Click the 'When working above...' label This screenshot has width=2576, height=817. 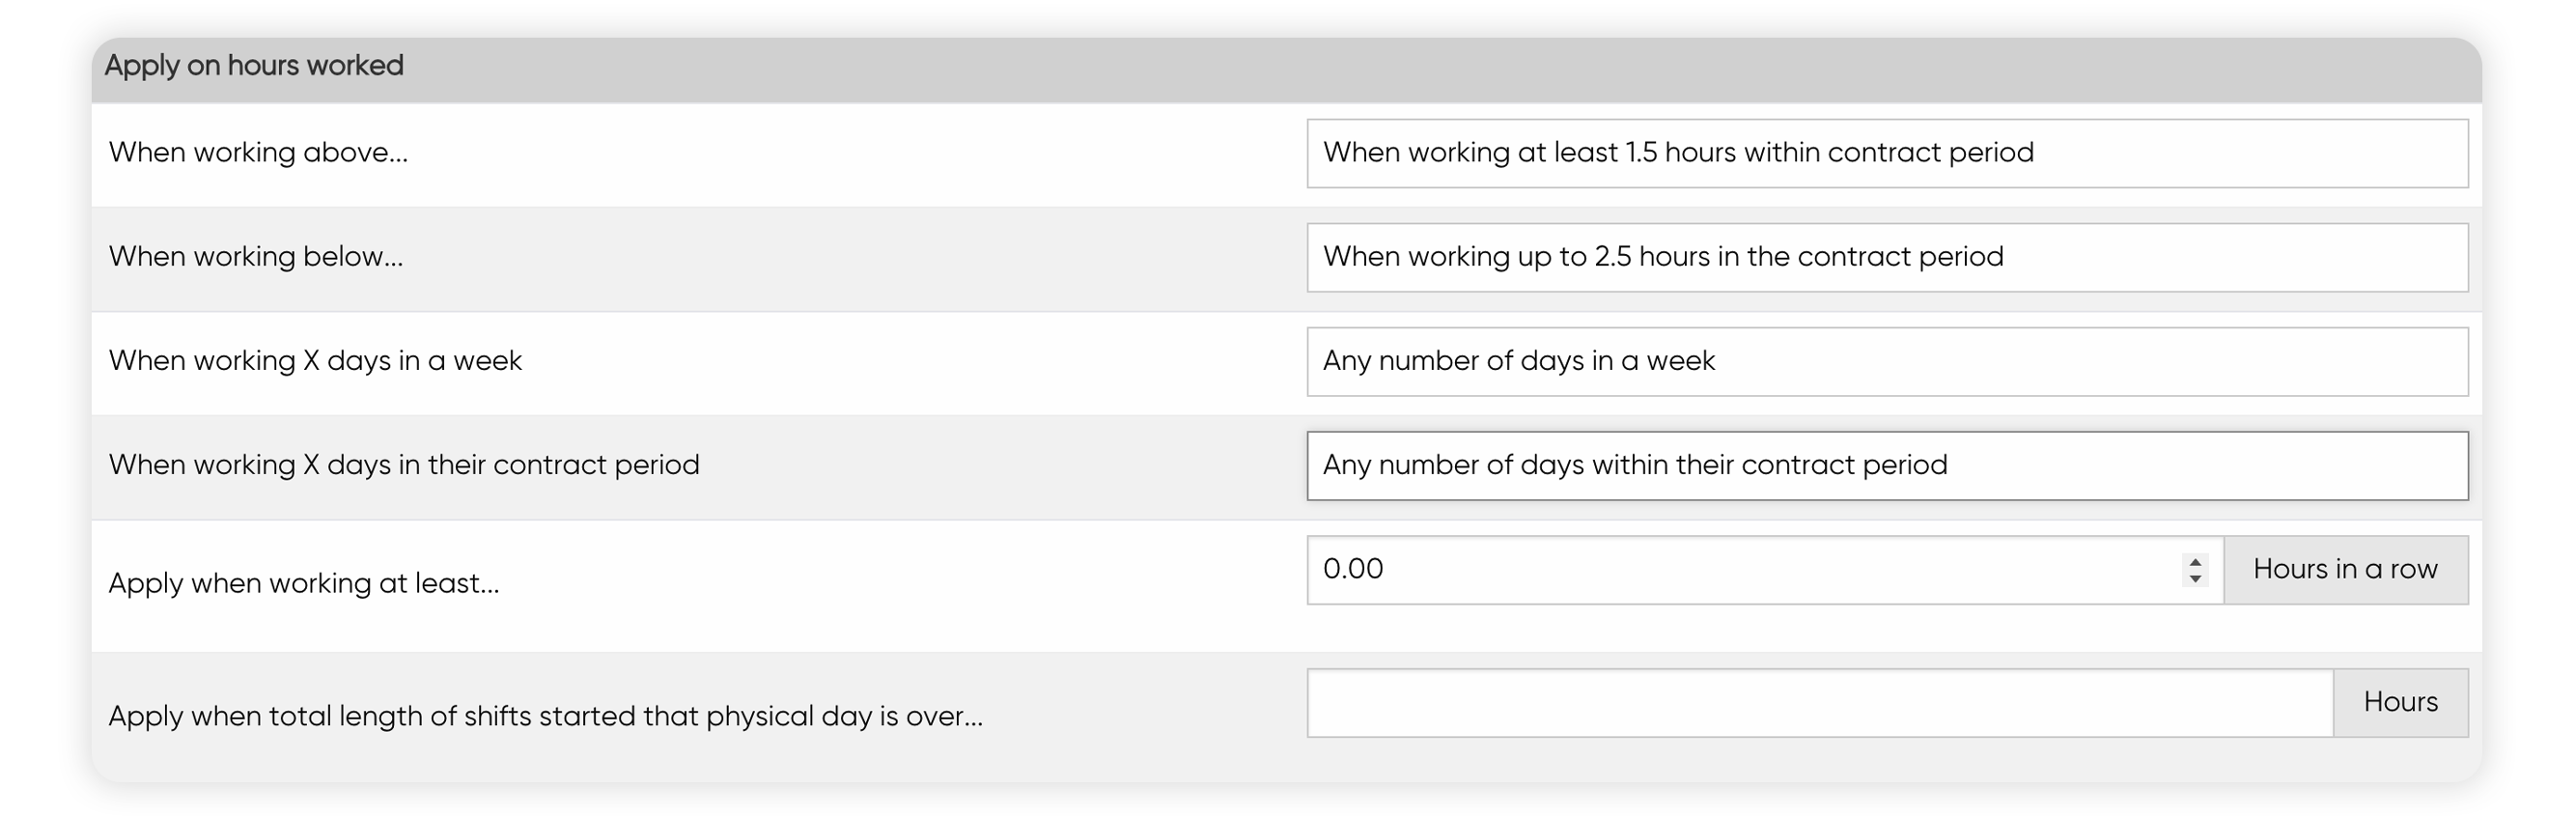tap(258, 152)
